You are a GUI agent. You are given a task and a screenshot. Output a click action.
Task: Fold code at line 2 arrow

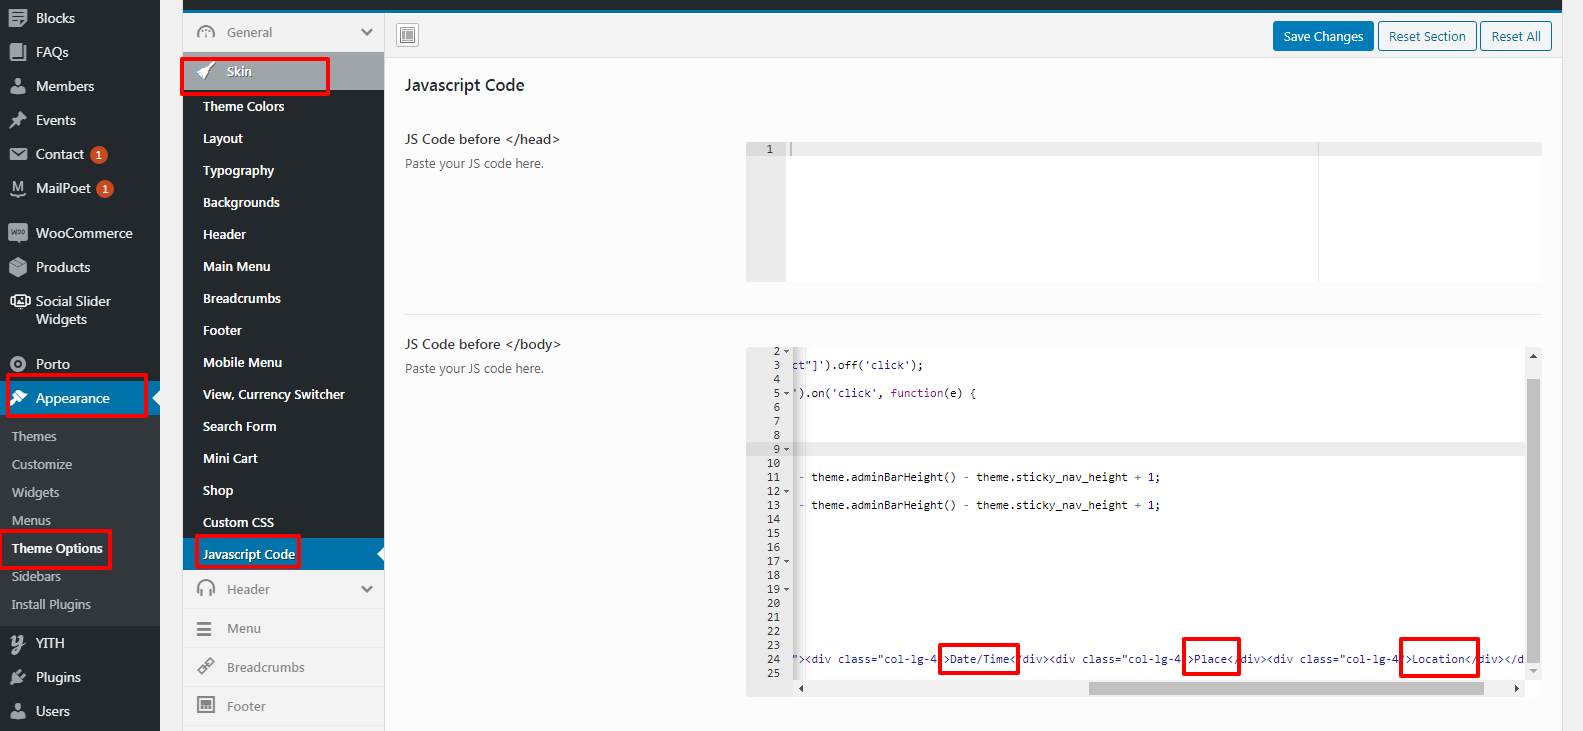[x=786, y=352]
